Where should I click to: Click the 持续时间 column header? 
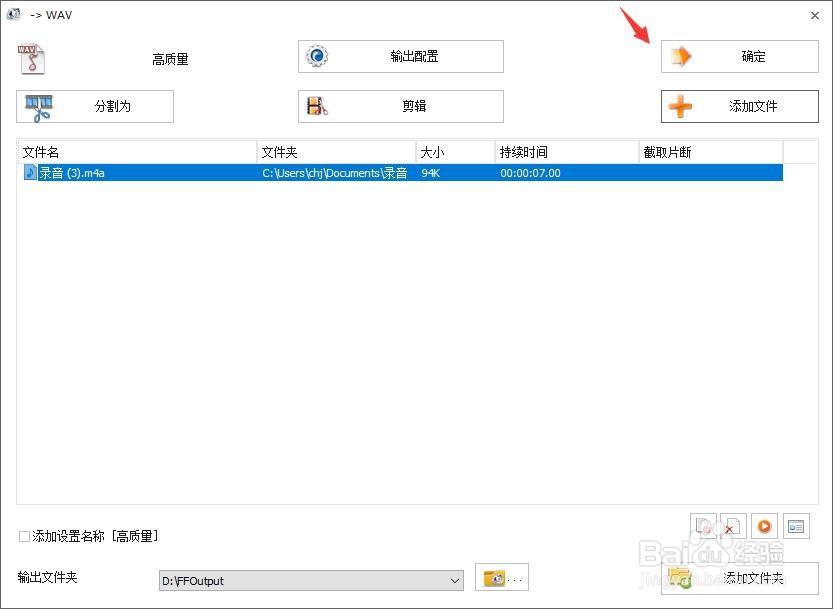525,152
